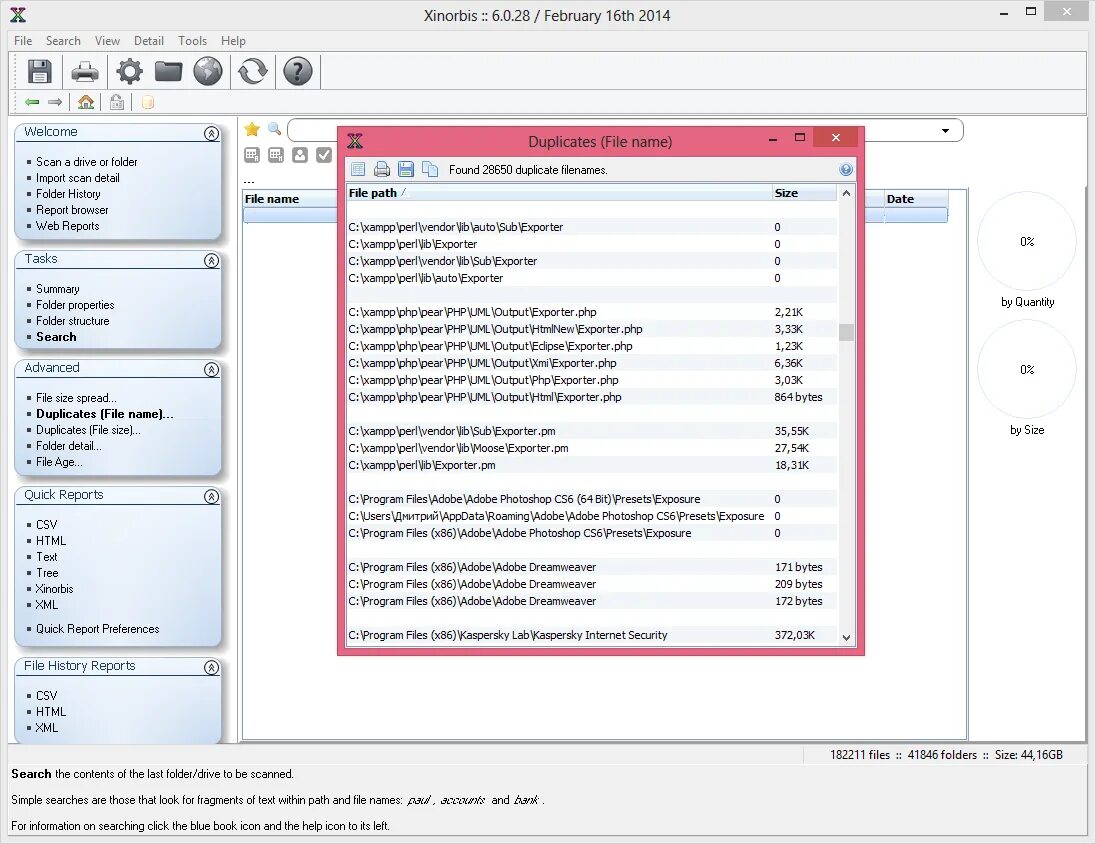
Task: Open the Help menu
Action: [x=233, y=41]
